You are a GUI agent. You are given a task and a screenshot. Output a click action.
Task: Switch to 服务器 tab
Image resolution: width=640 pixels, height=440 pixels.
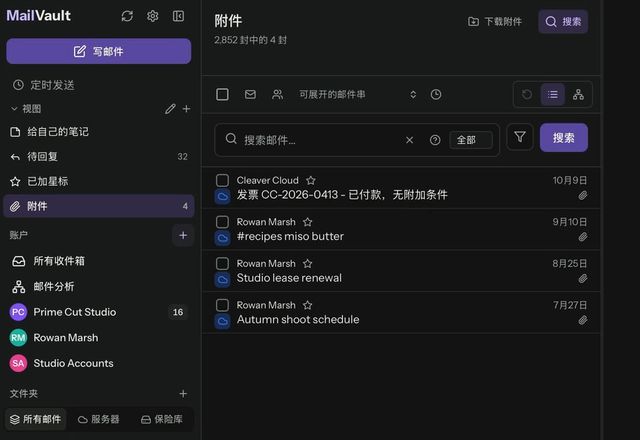[x=99, y=419]
